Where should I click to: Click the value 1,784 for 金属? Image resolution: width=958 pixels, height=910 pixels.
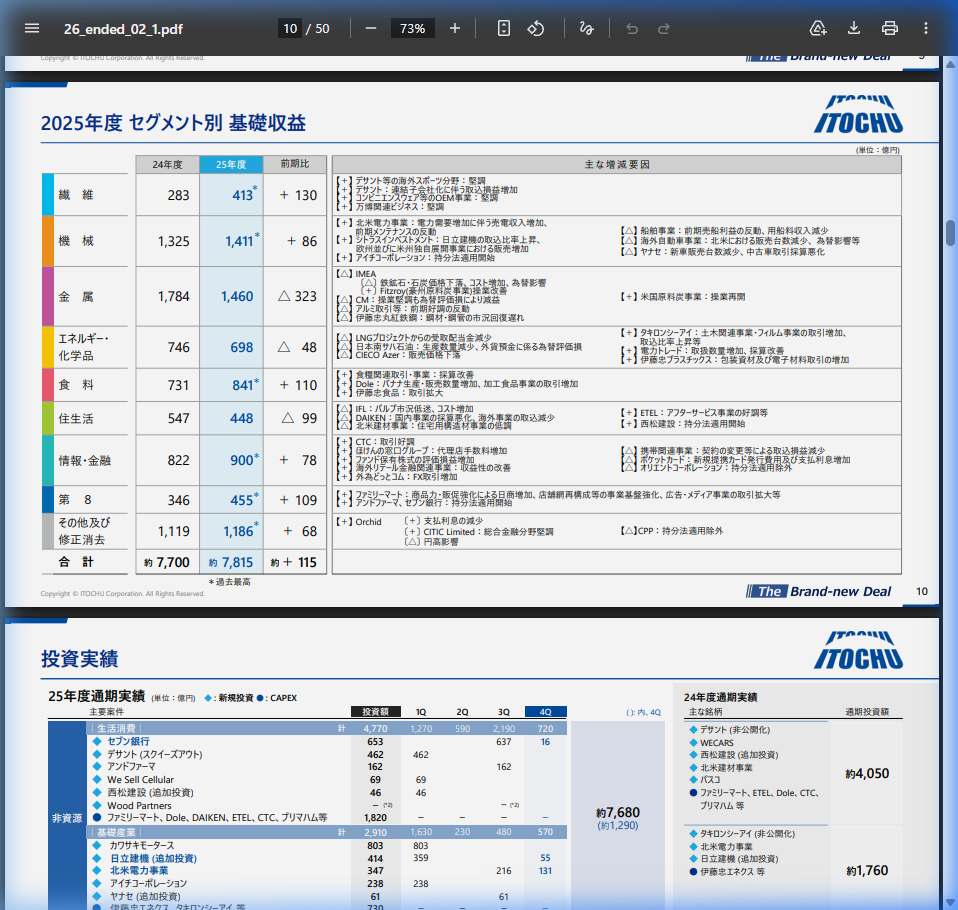pyautogui.click(x=174, y=296)
